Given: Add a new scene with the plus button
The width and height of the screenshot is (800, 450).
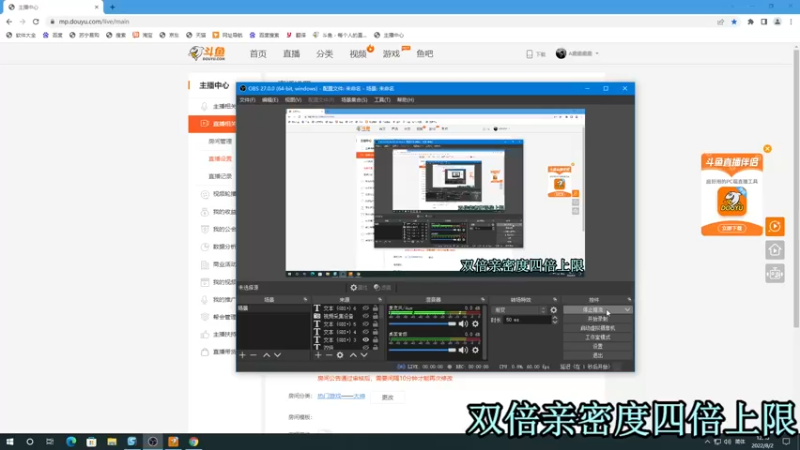Looking at the screenshot, I should click(x=242, y=355).
